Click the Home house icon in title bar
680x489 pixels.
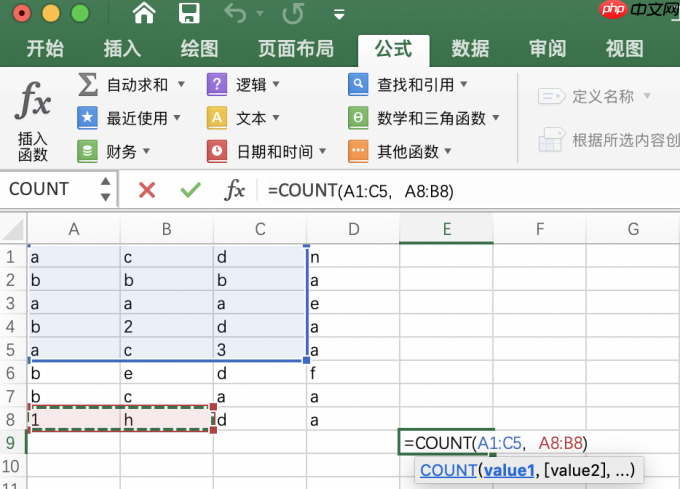[144, 13]
